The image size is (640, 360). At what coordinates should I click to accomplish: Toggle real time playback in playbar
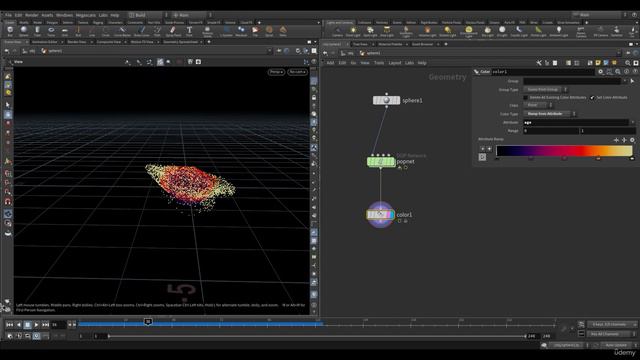(36, 336)
